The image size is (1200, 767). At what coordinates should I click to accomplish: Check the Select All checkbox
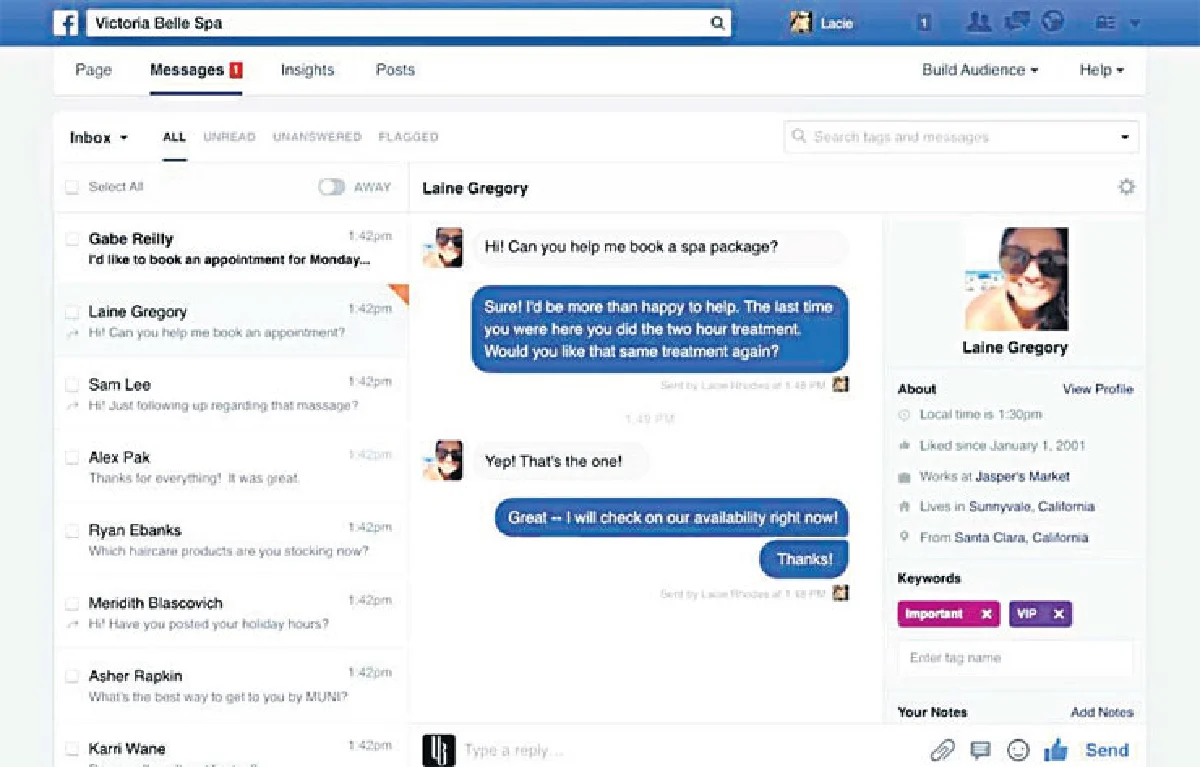point(72,187)
